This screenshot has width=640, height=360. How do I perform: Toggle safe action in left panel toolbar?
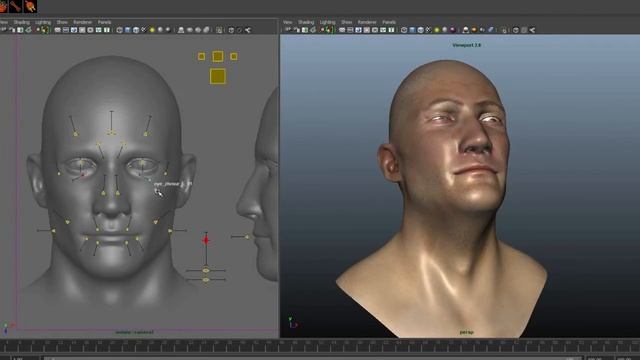pyautogui.click(x=98, y=30)
